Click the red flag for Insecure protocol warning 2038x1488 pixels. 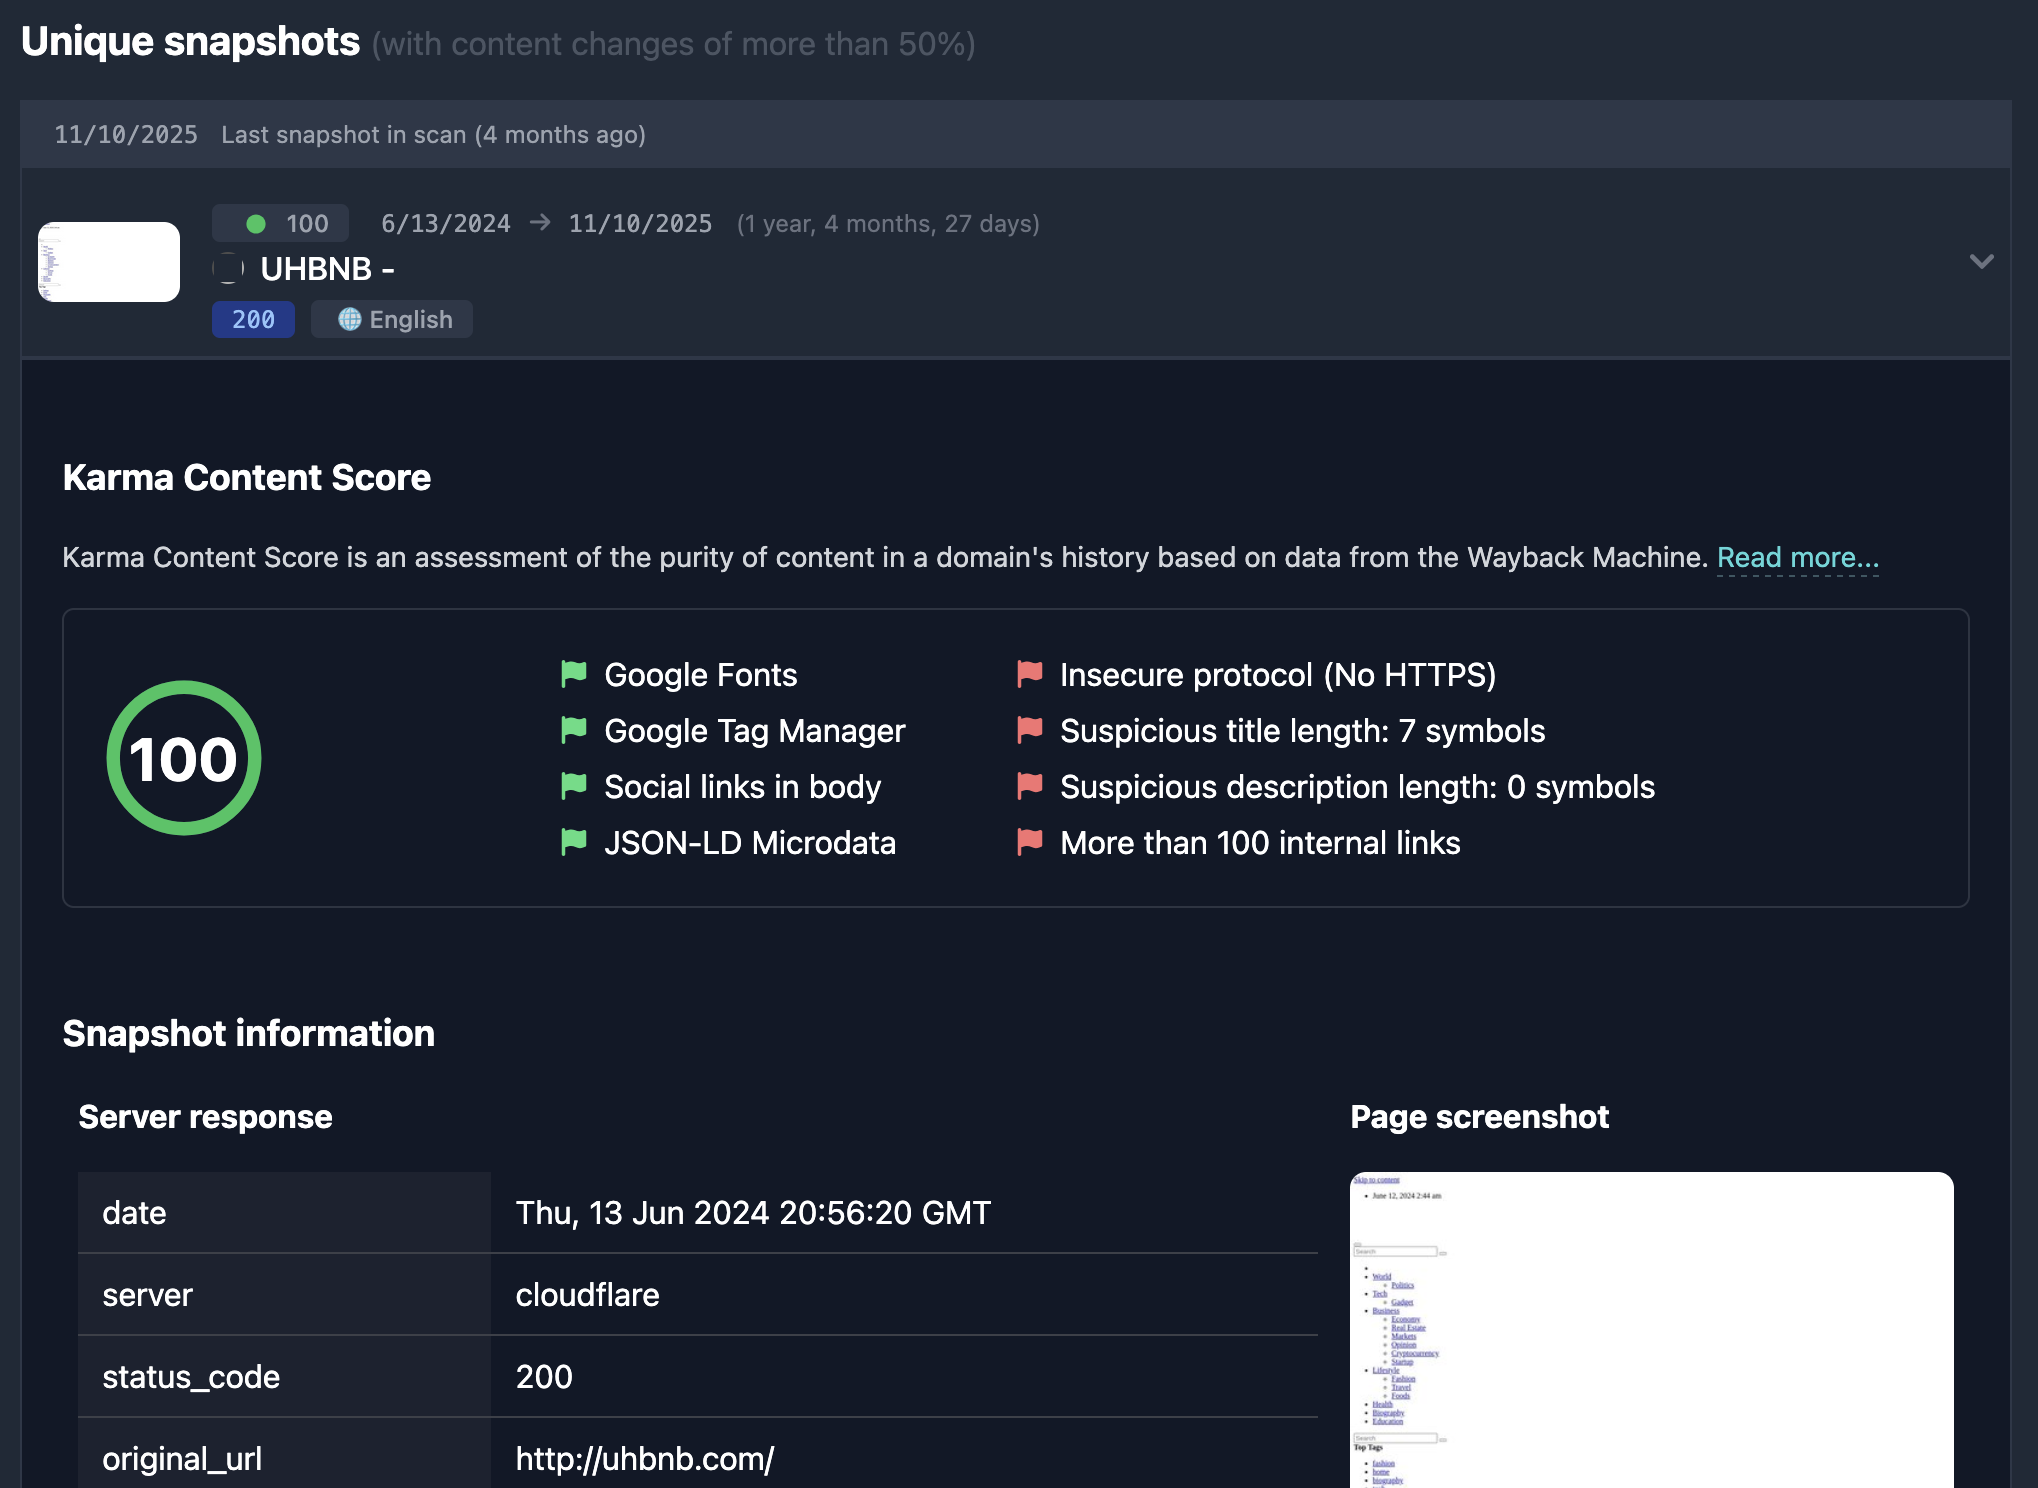pos(1028,675)
